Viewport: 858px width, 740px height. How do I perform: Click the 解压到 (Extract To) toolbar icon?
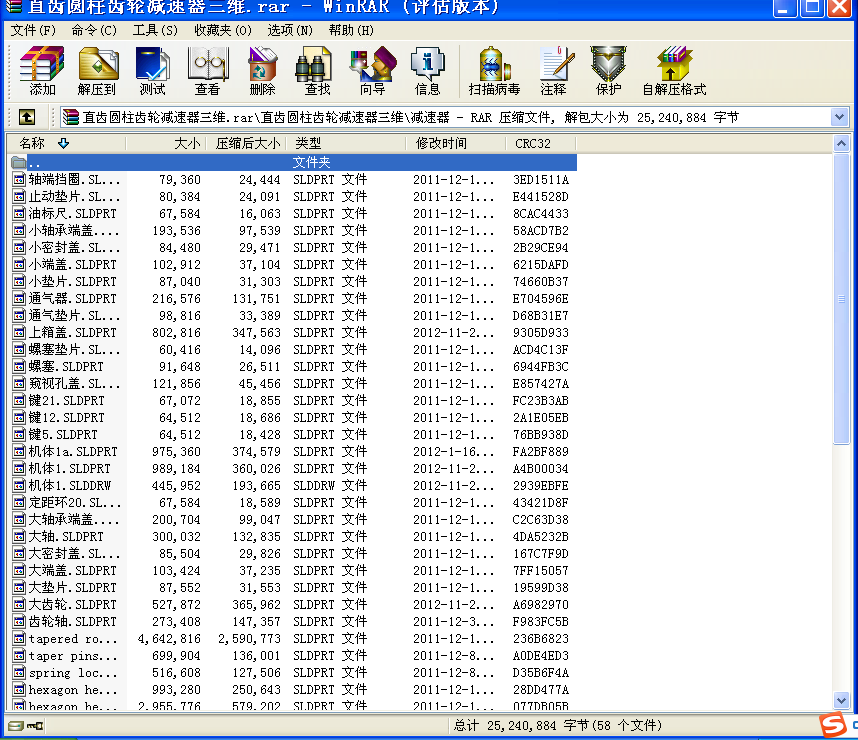[x=97, y=71]
